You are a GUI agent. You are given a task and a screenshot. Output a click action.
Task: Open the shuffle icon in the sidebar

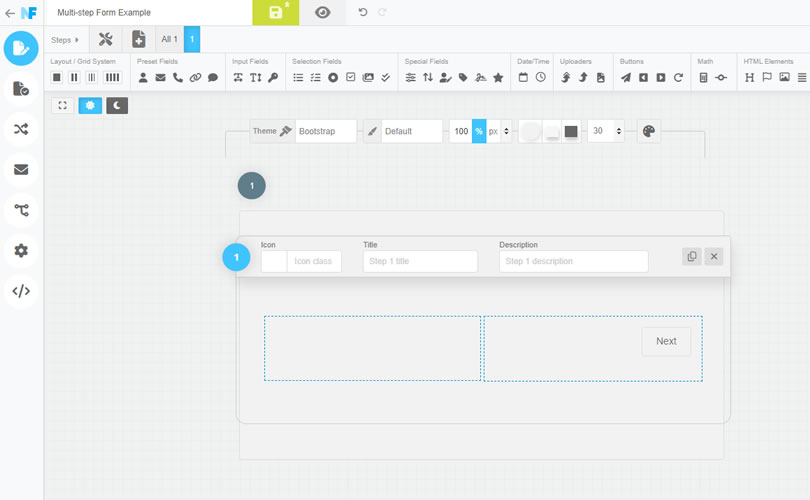click(21, 129)
